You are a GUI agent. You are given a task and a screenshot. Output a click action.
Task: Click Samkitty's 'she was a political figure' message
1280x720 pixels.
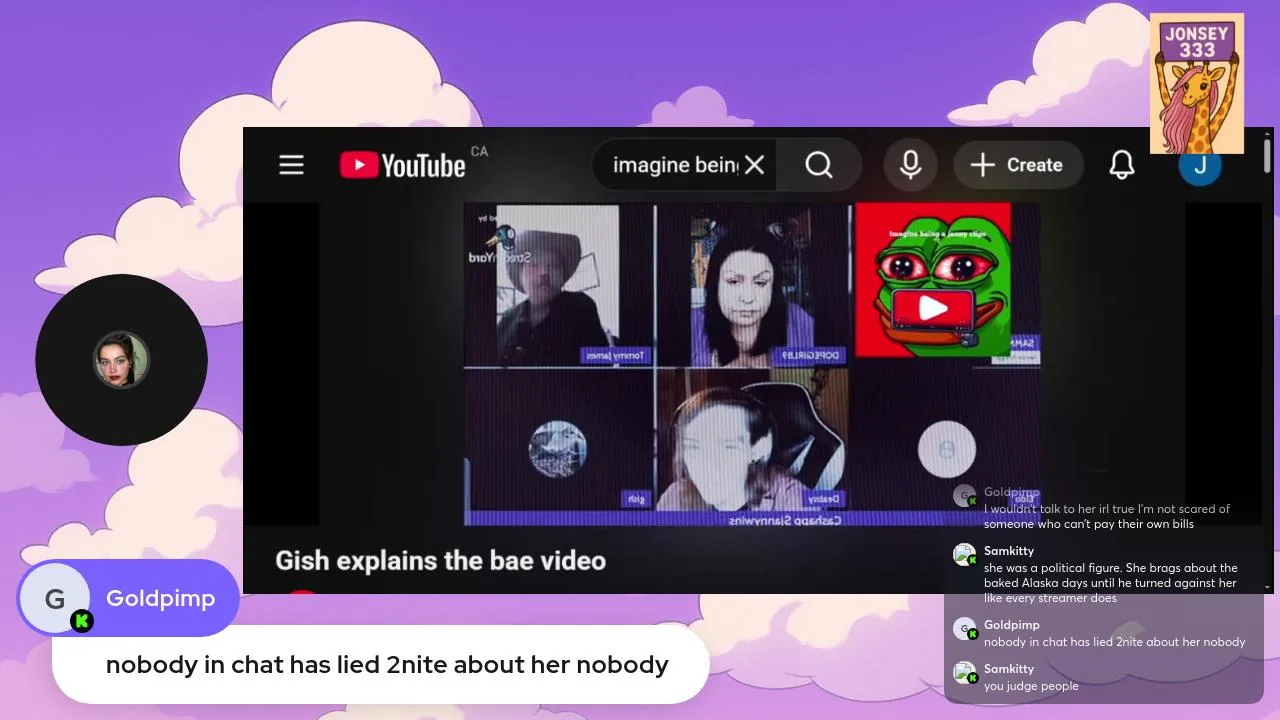[1110, 583]
